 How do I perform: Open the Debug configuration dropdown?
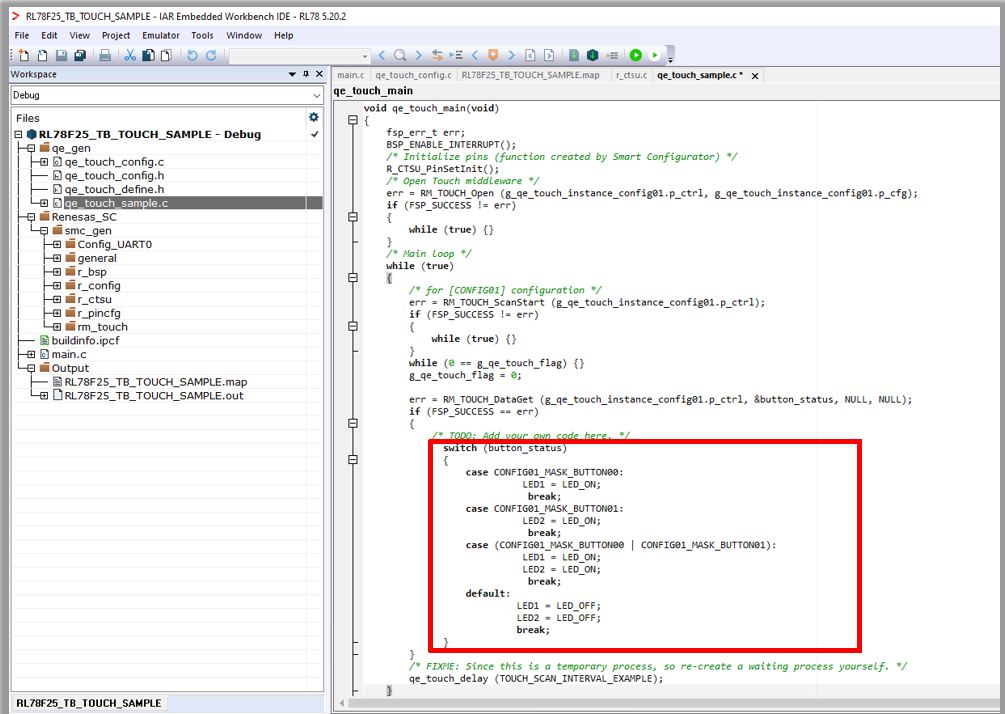(x=315, y=95)
